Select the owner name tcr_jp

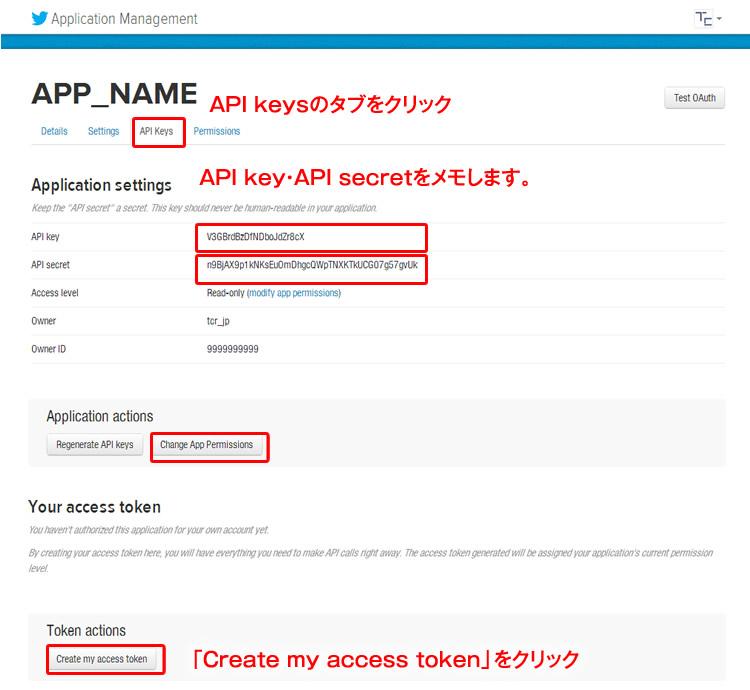(218, 321)
